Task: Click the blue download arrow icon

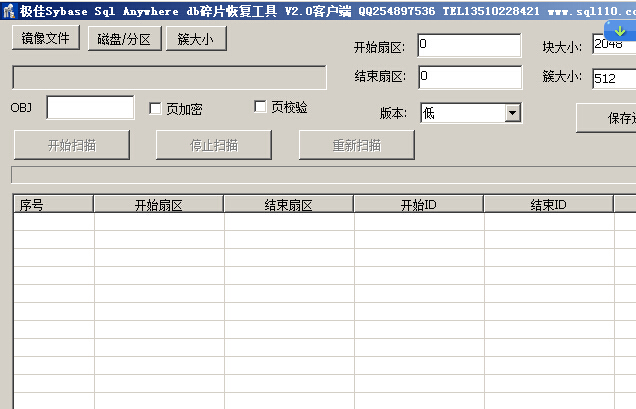Action: [x=619, y=31]
